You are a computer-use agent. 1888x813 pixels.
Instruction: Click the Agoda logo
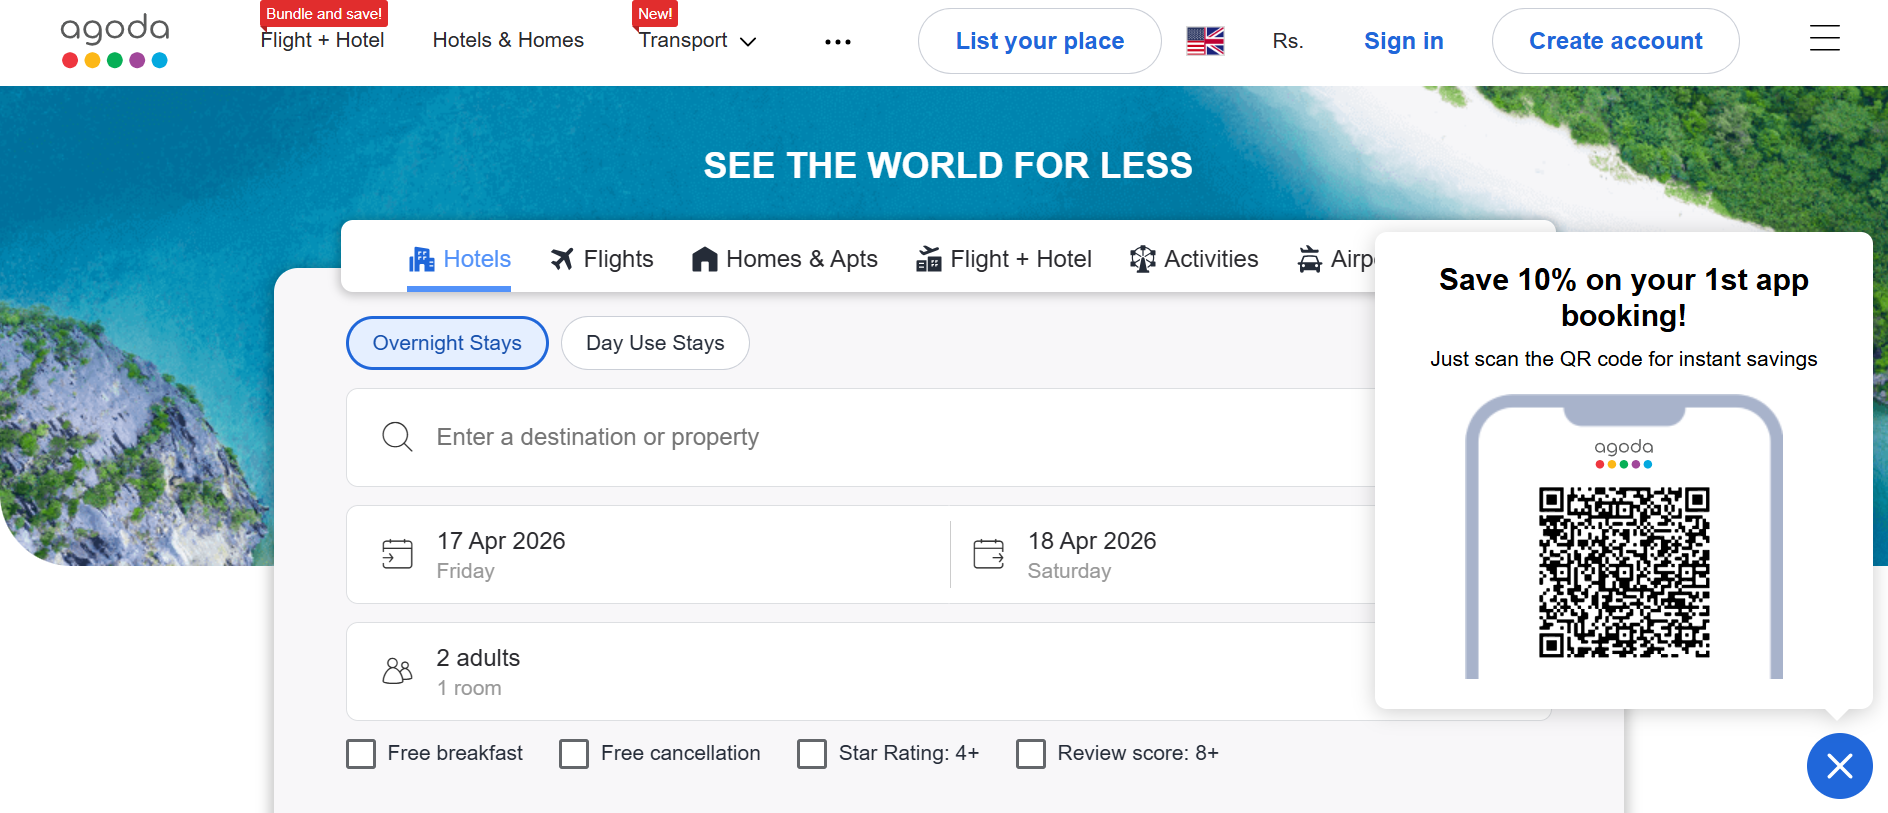click(x=115, y=41)
